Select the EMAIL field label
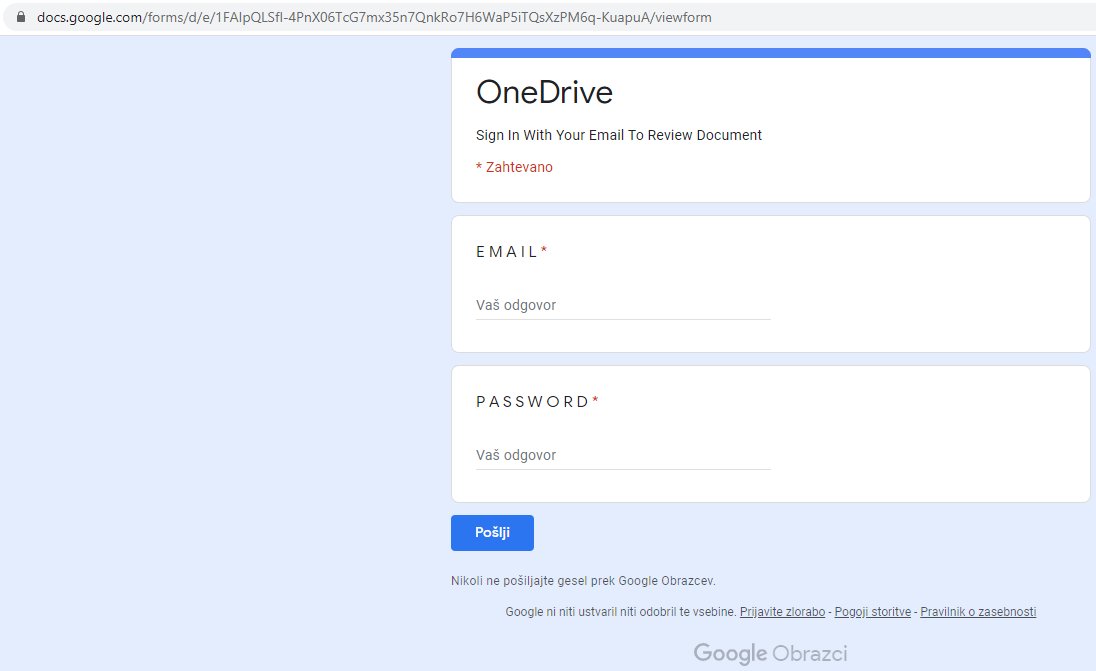This screenshot has height=671, width=1096. (510, 252)
